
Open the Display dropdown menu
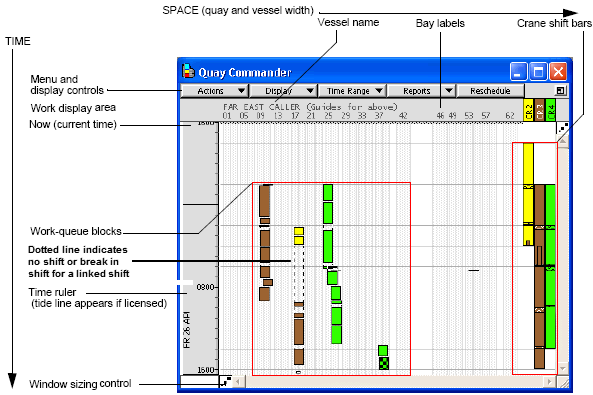pyautogui.click(x=283, y=91)
